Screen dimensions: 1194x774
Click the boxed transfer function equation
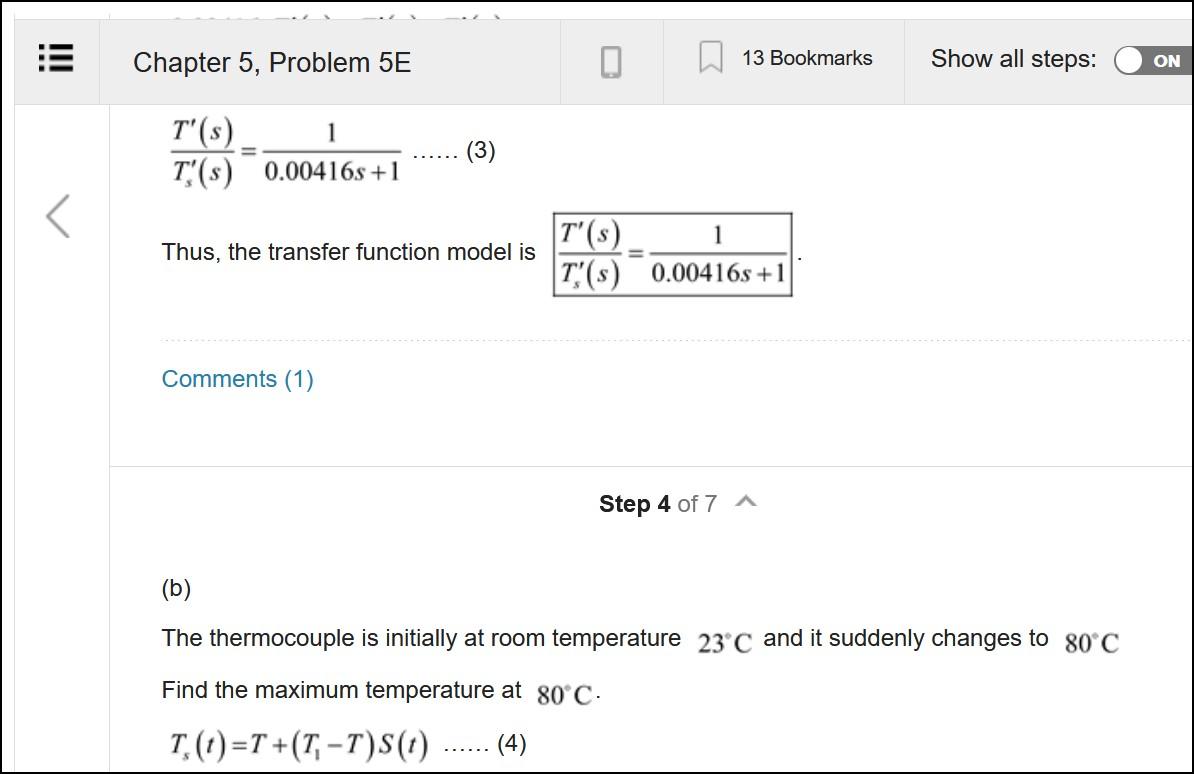tap(672, 252)
